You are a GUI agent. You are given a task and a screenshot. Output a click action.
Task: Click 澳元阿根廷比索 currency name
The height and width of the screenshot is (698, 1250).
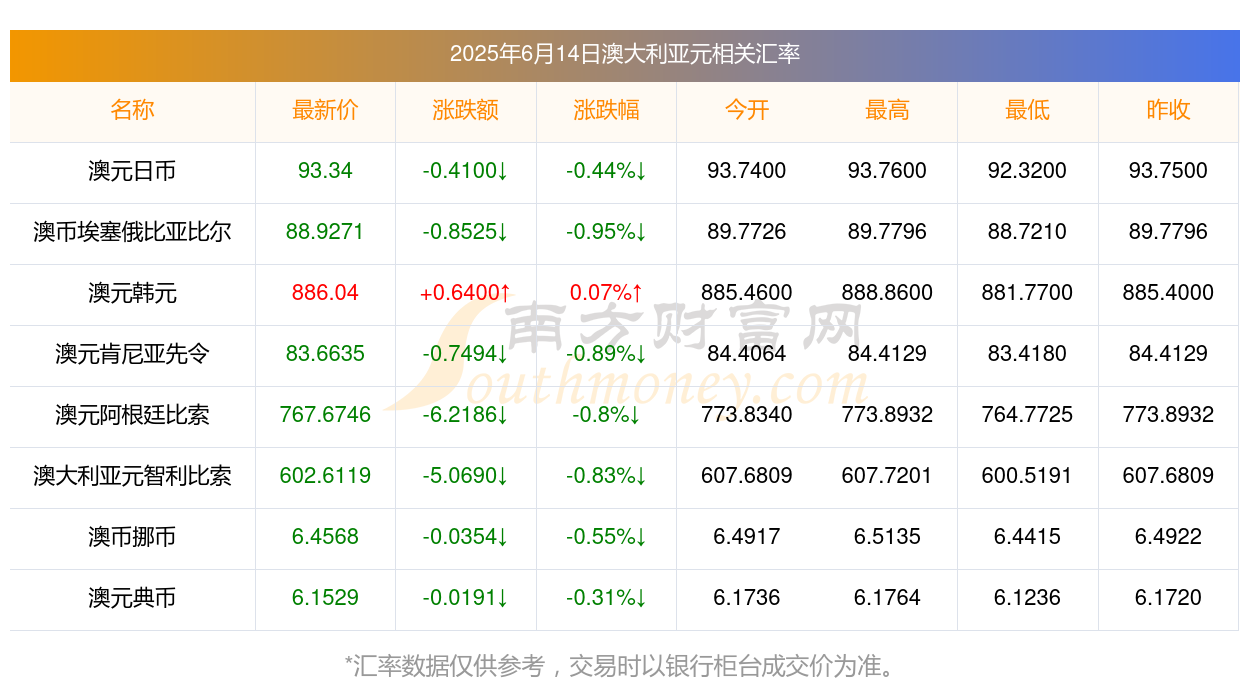(132, 415)
